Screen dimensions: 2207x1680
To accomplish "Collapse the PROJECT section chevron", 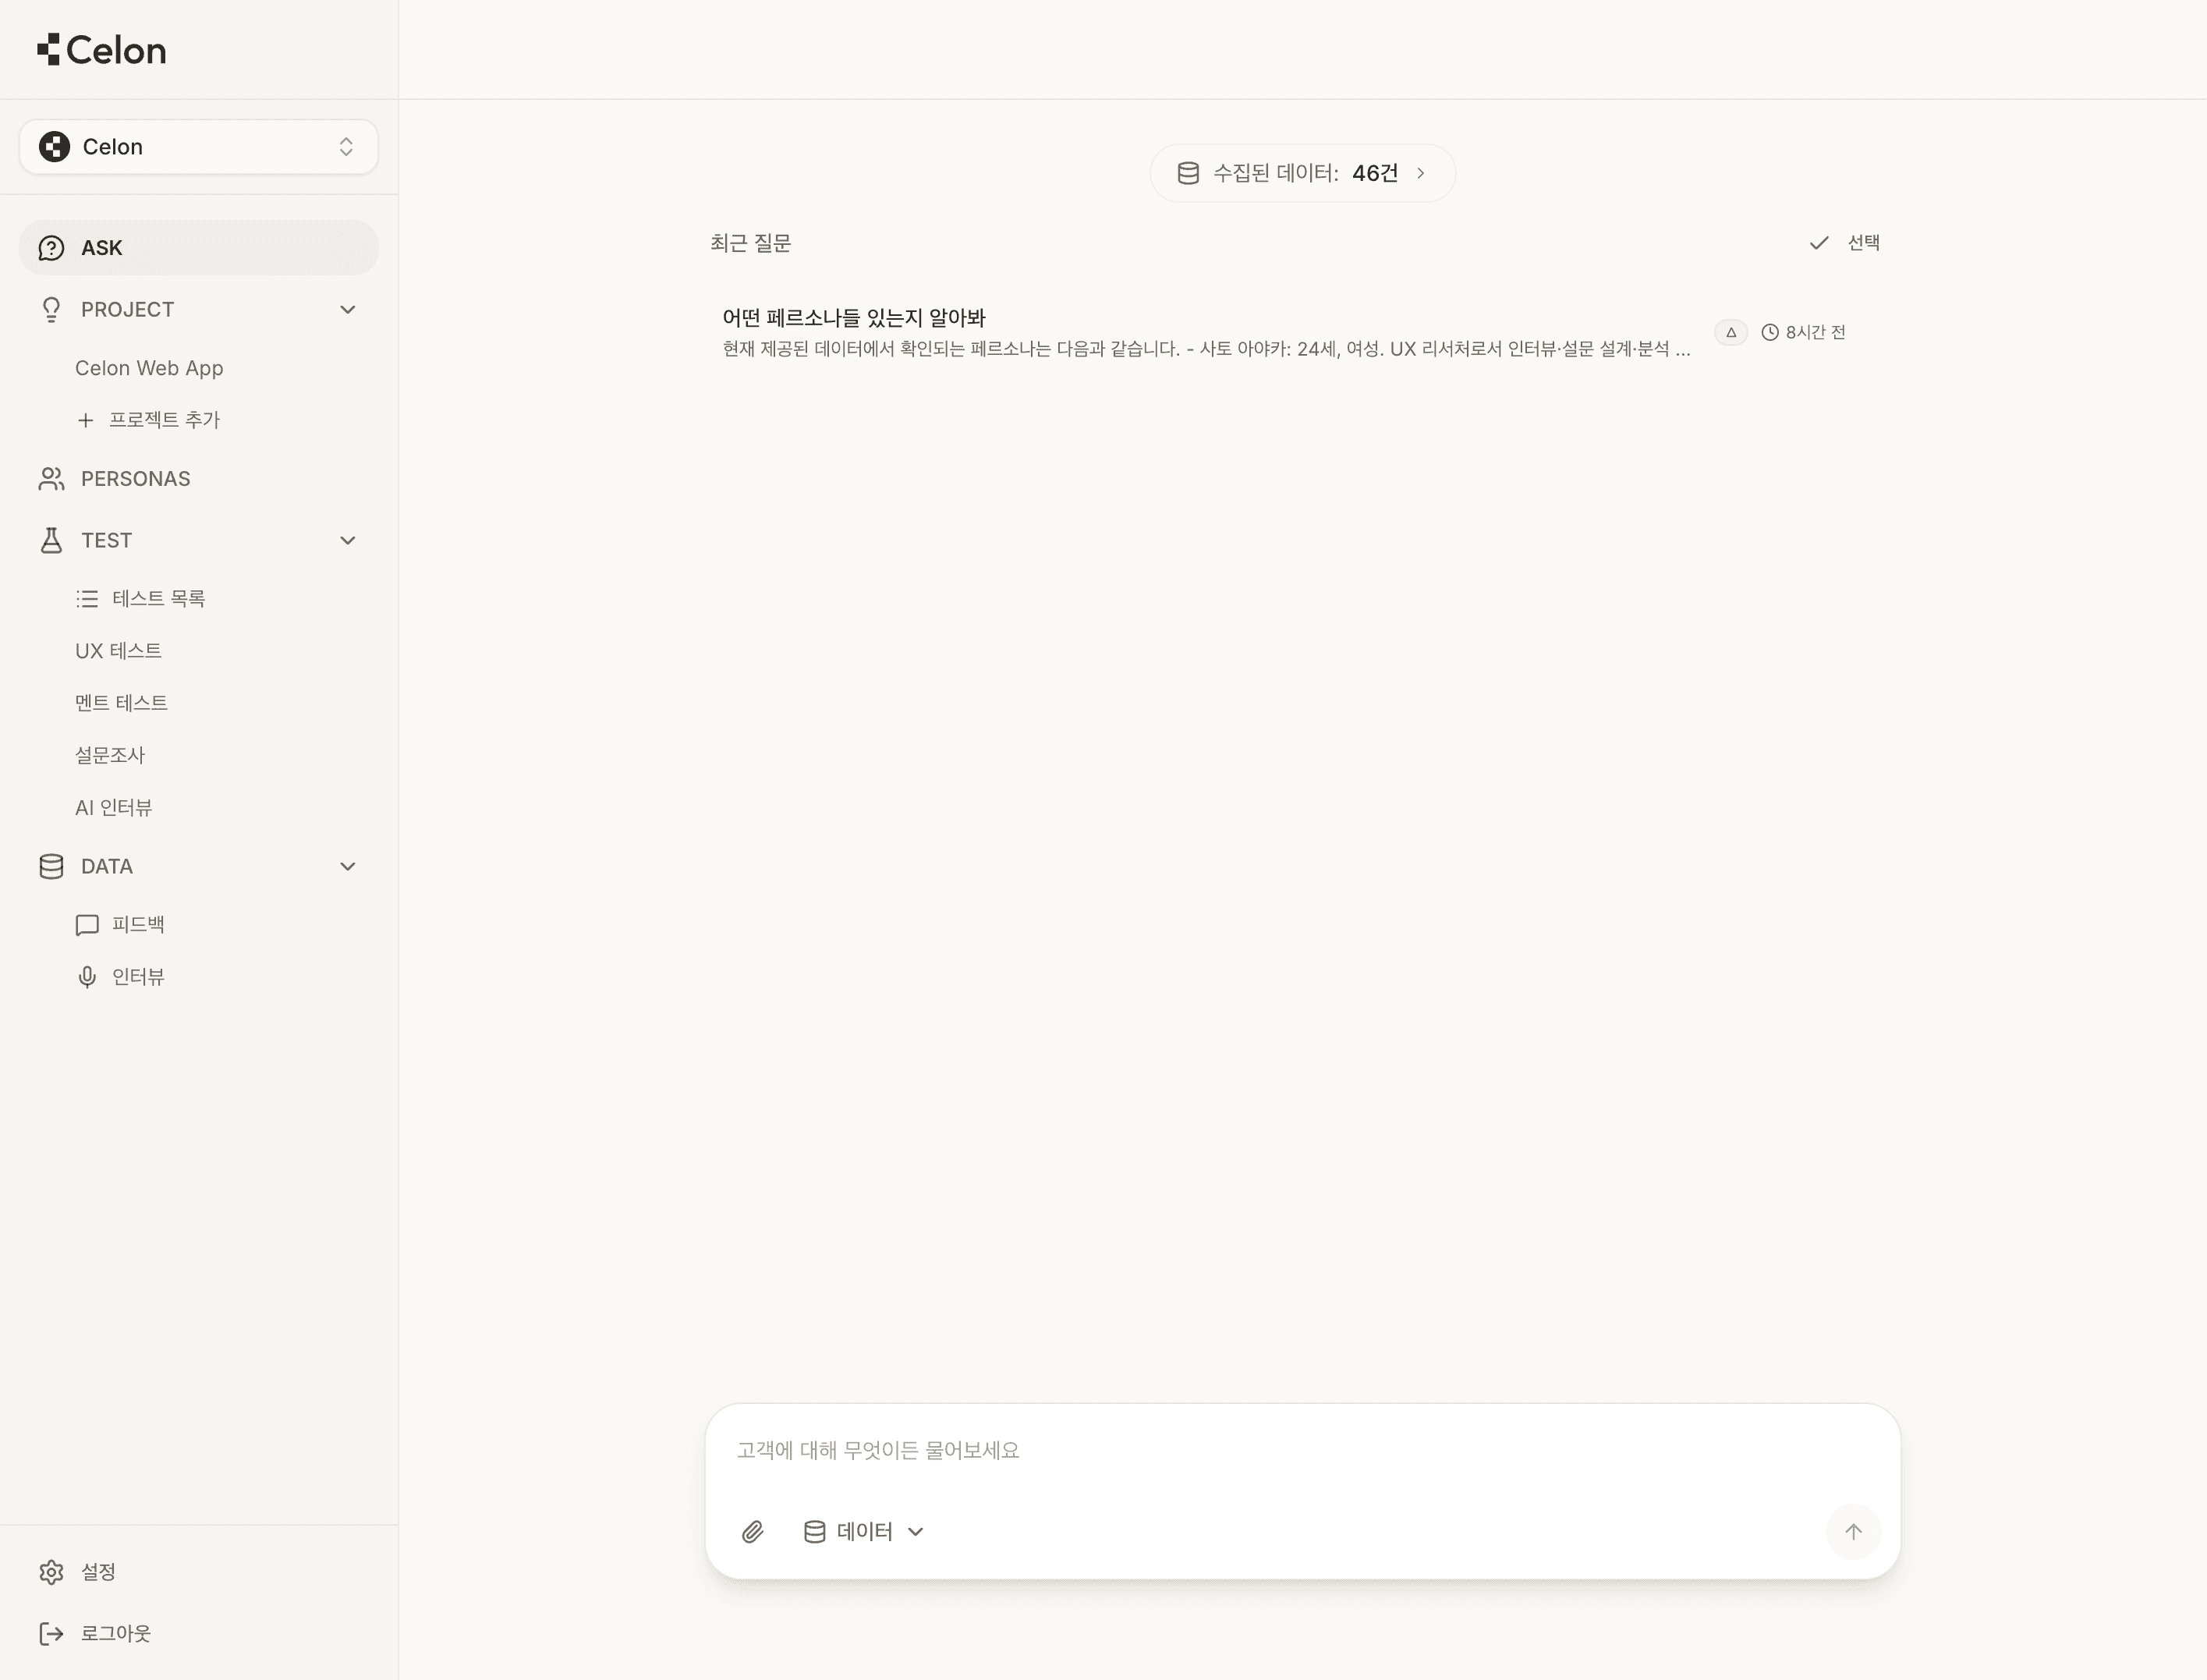I will 347,309.
